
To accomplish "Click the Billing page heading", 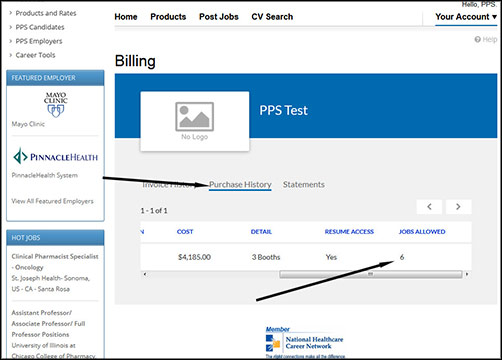I will click(135, 61).
